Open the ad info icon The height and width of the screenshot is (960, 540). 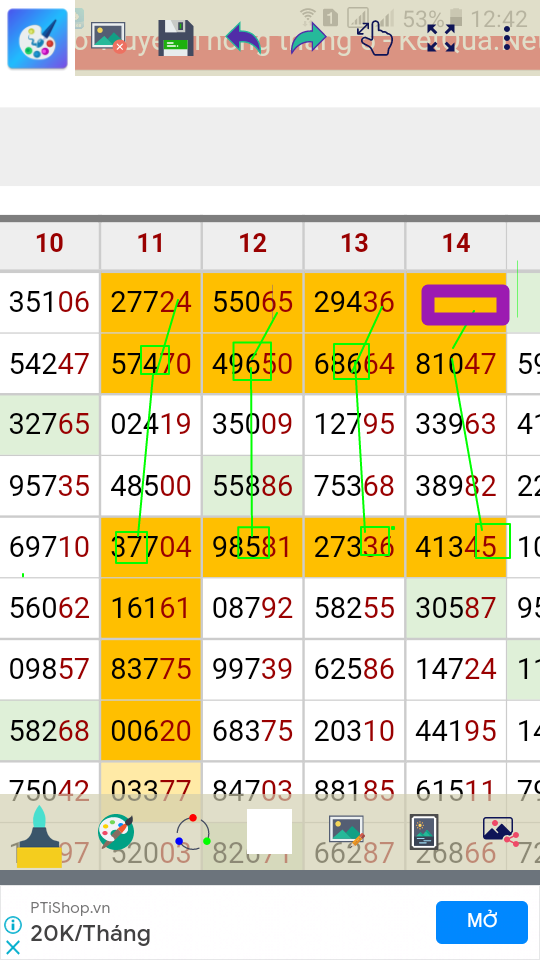(13, 924)
